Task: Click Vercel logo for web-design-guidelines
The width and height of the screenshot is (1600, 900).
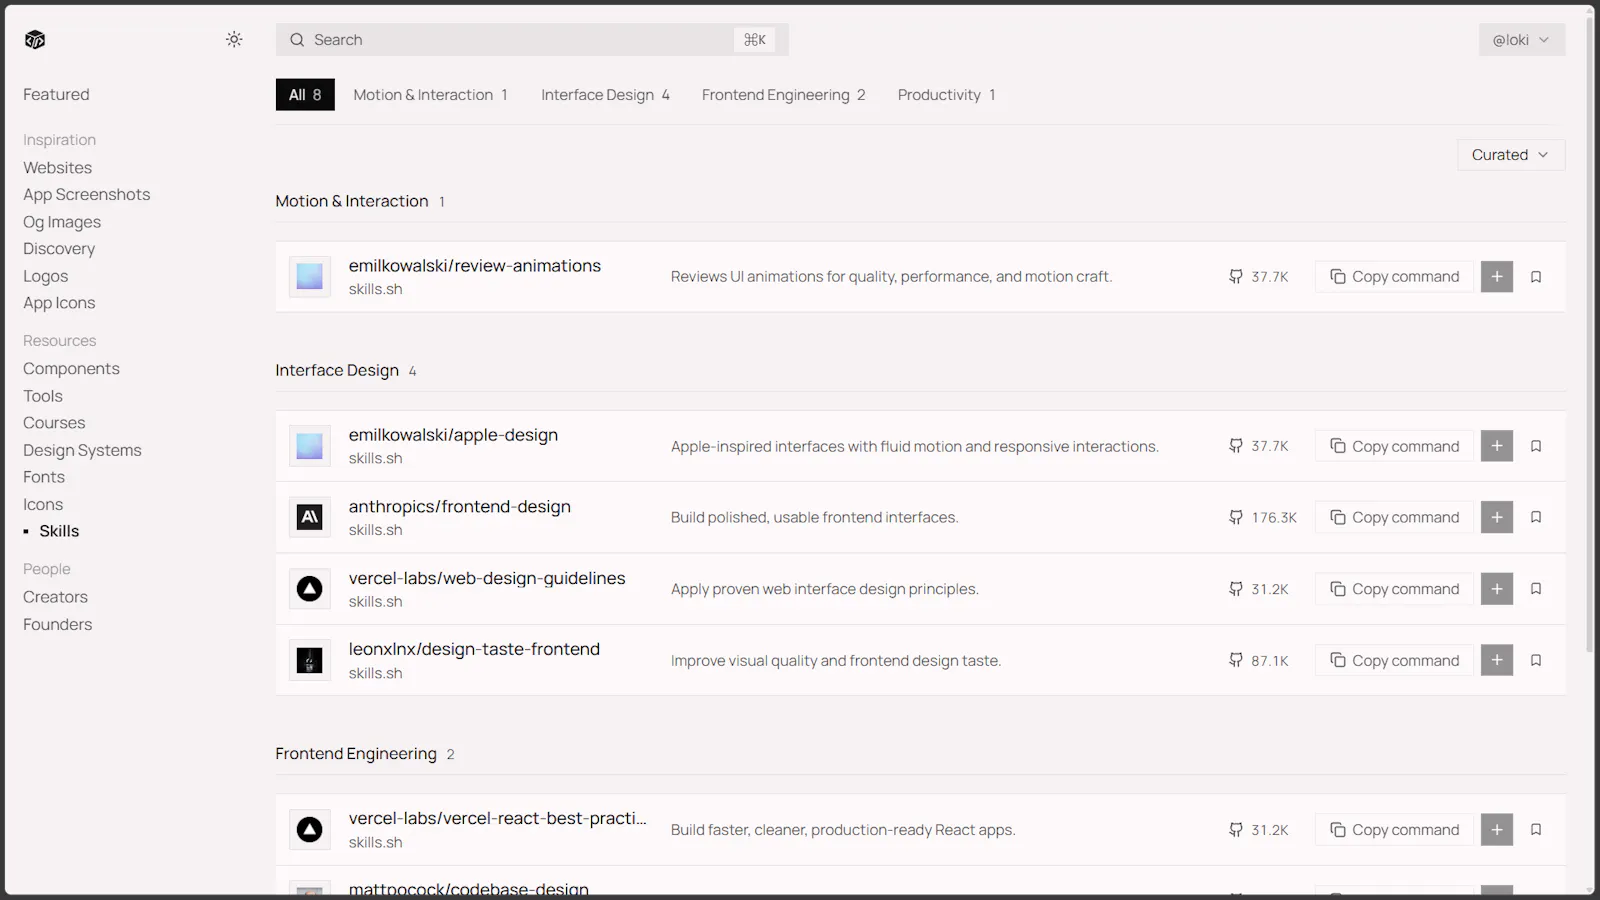Action: point(310,589)
